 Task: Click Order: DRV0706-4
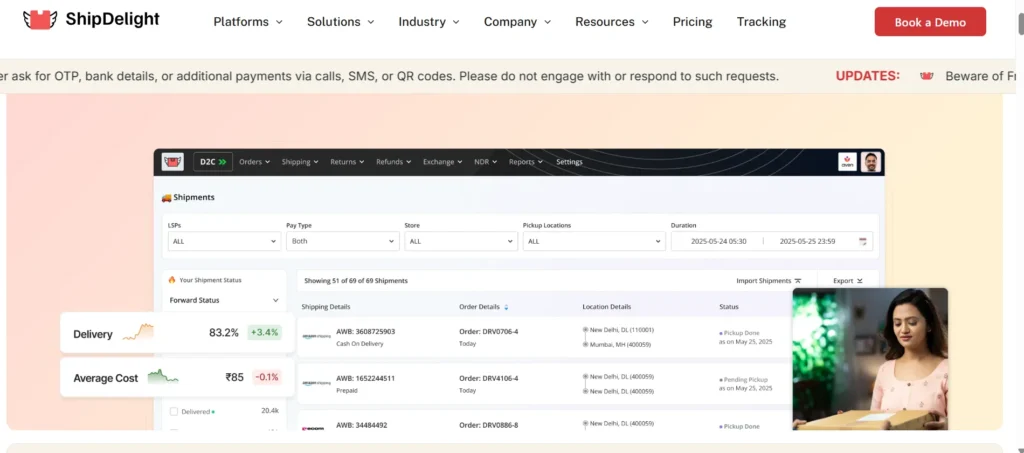(488, 332)
